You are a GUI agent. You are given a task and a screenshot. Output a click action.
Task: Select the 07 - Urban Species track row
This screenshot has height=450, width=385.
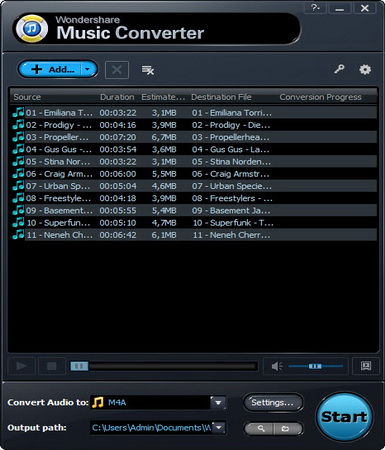193,186
